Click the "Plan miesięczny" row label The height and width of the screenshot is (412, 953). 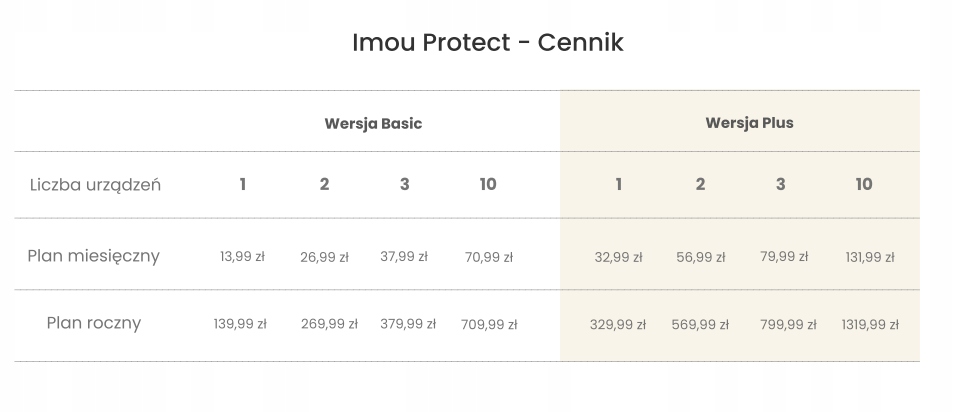point(94,256)
